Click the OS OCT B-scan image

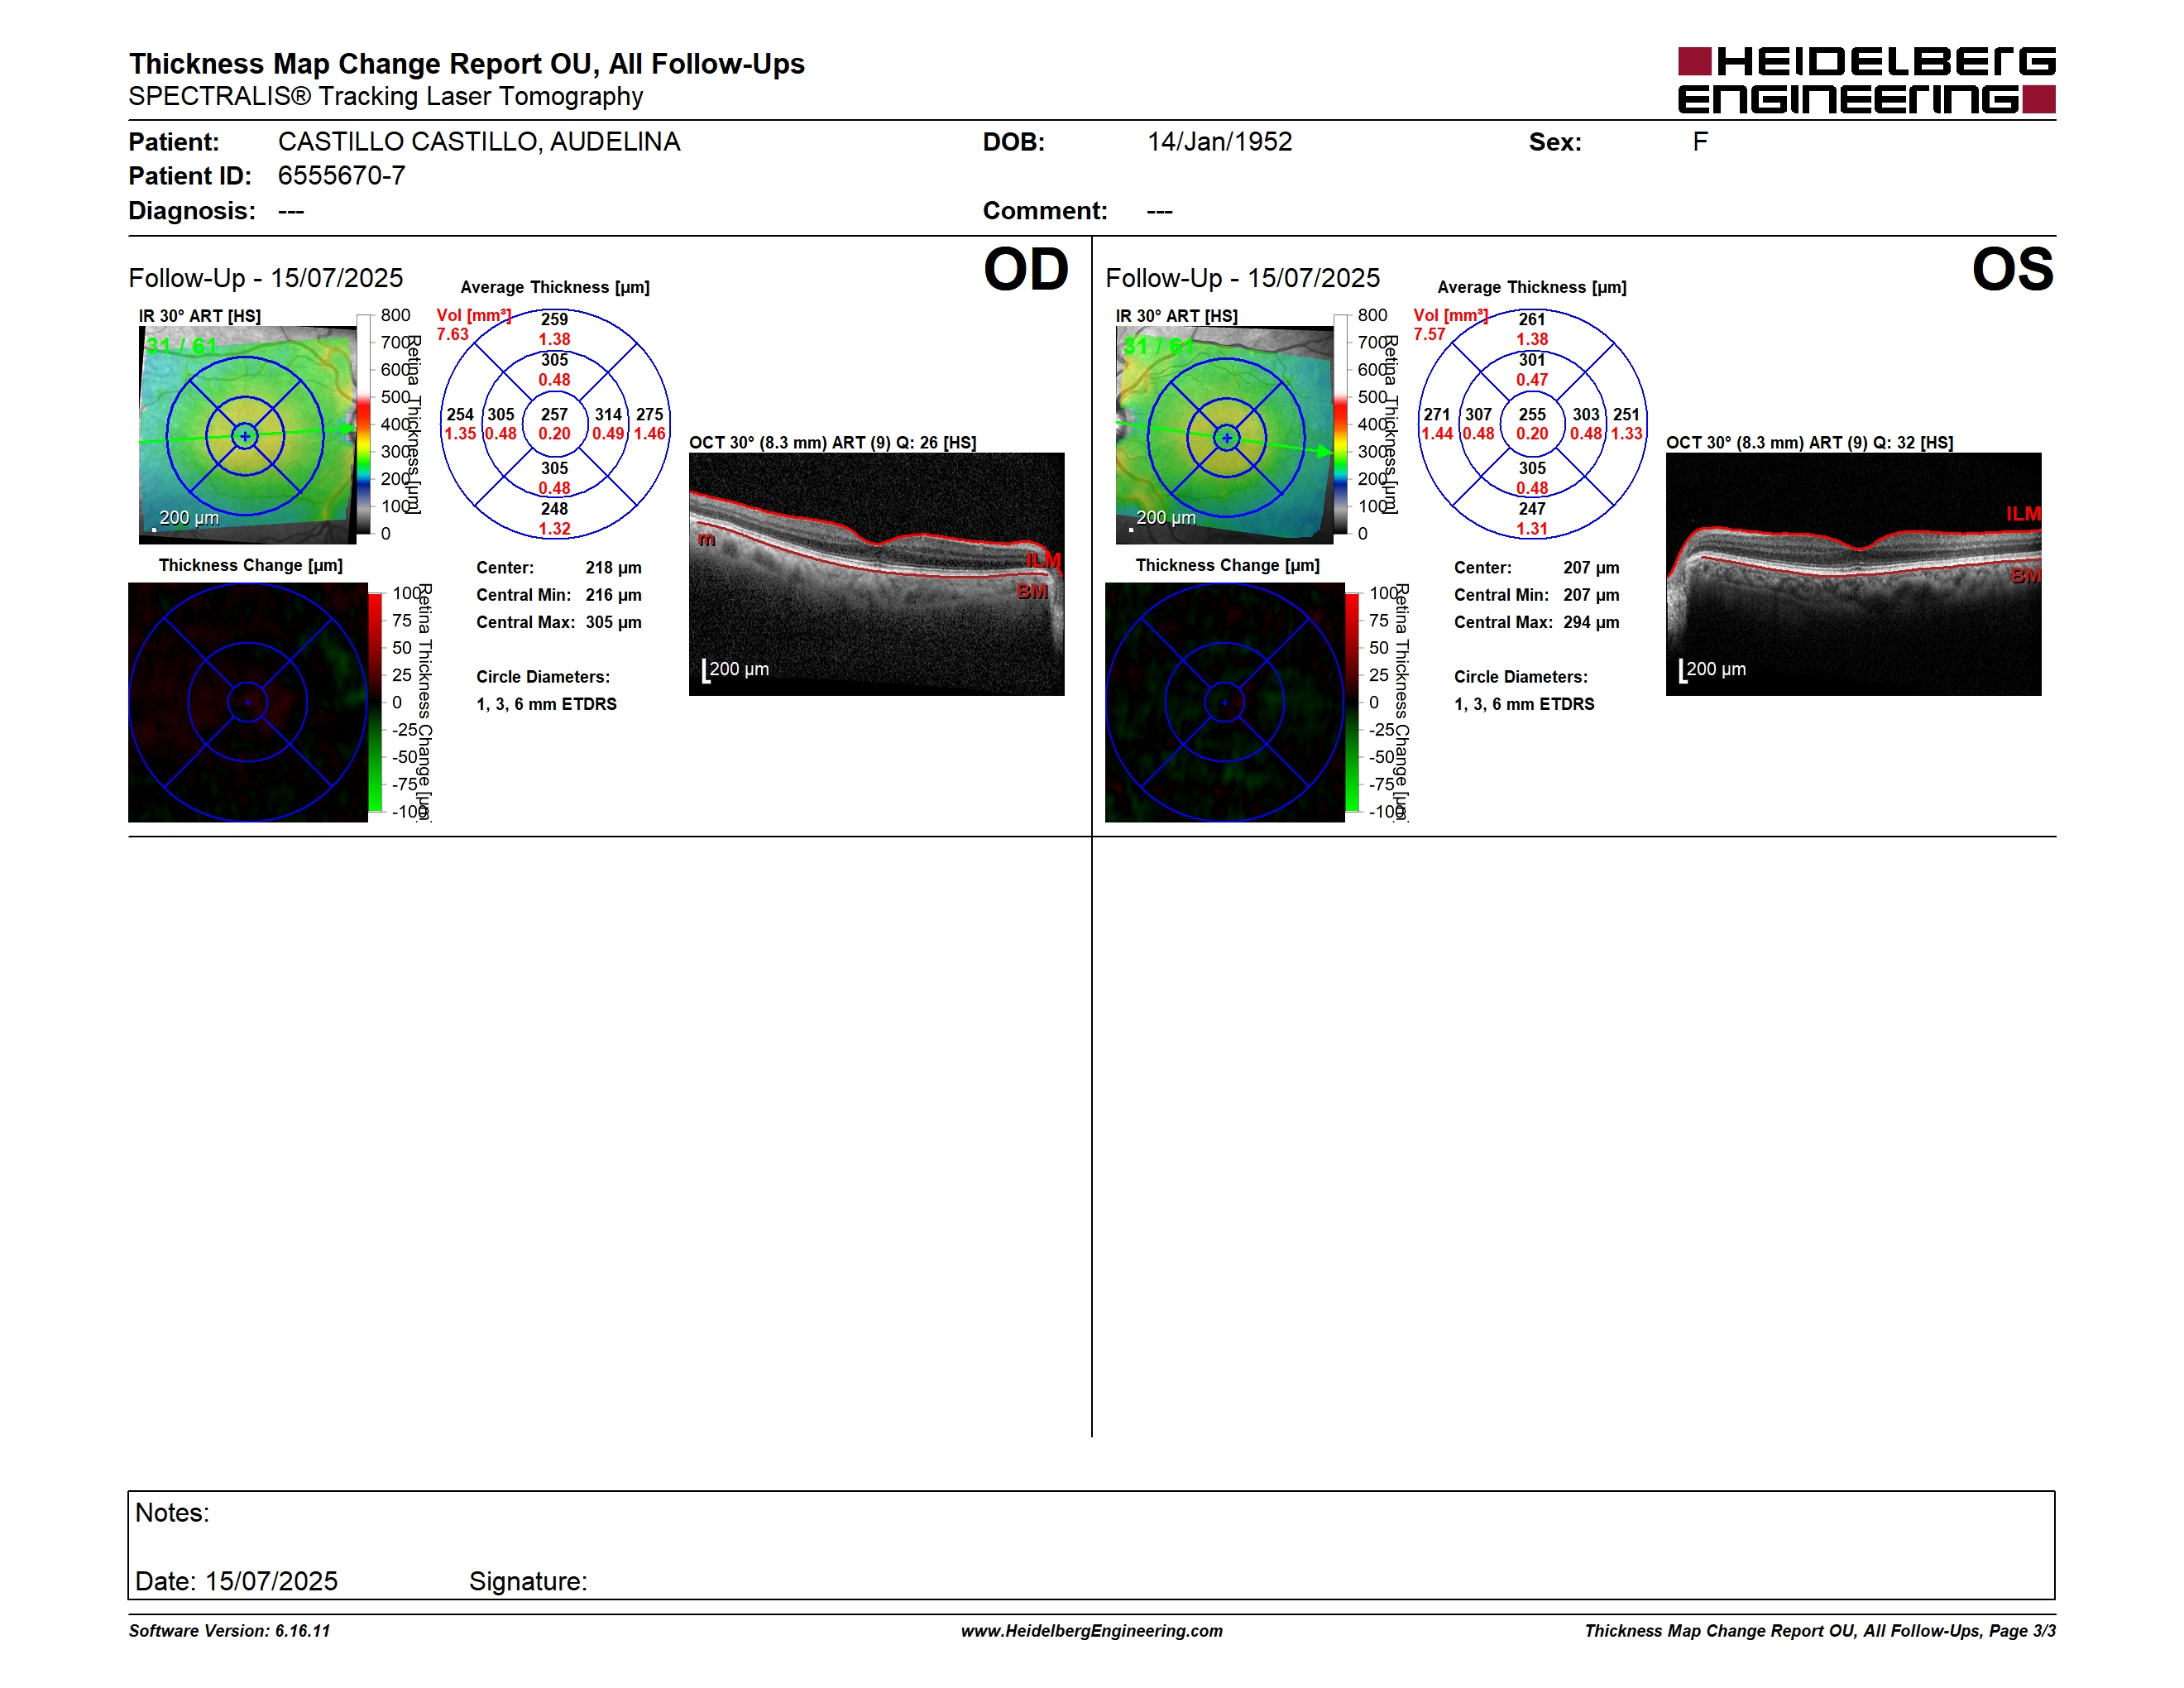[1853, 574]
